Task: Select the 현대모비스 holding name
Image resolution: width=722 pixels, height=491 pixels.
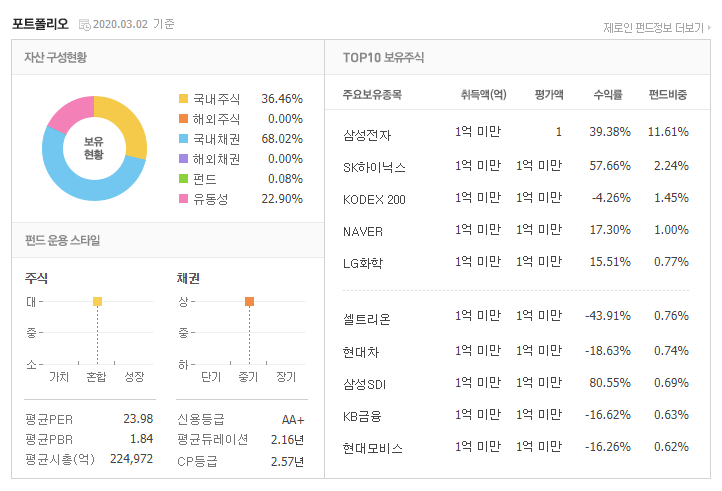Action: click(373, 449)
